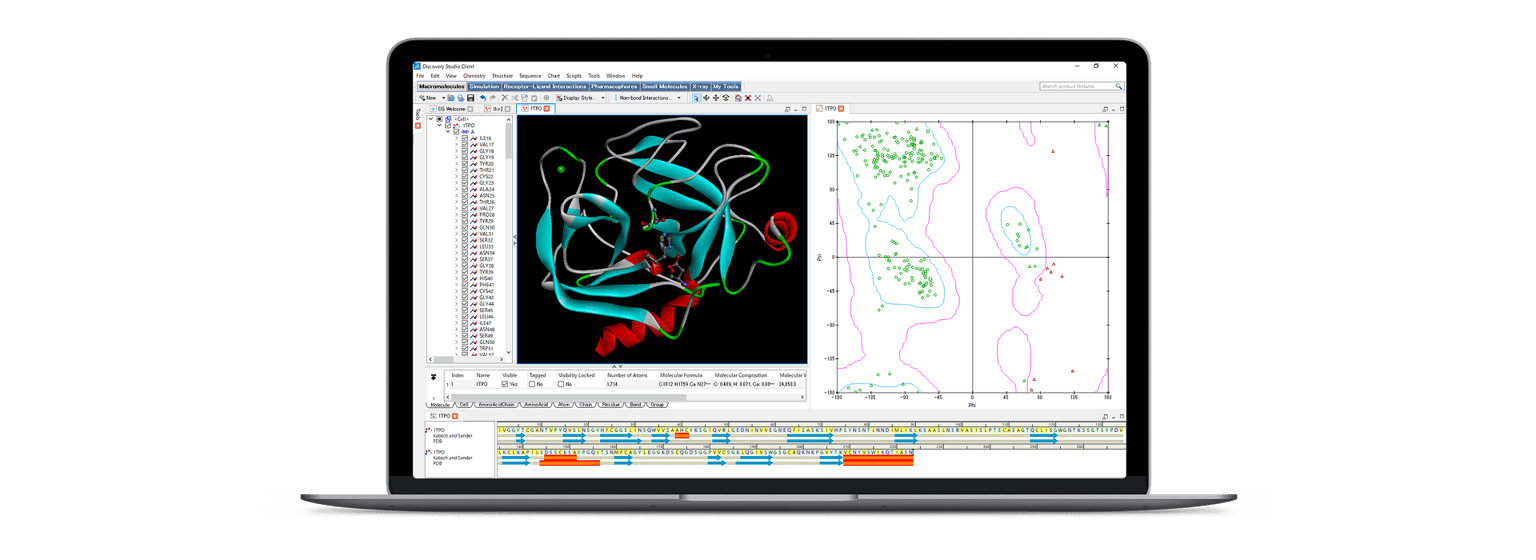Switch to the Simulation toolbar tab
1536x560 pixels.
484,87
